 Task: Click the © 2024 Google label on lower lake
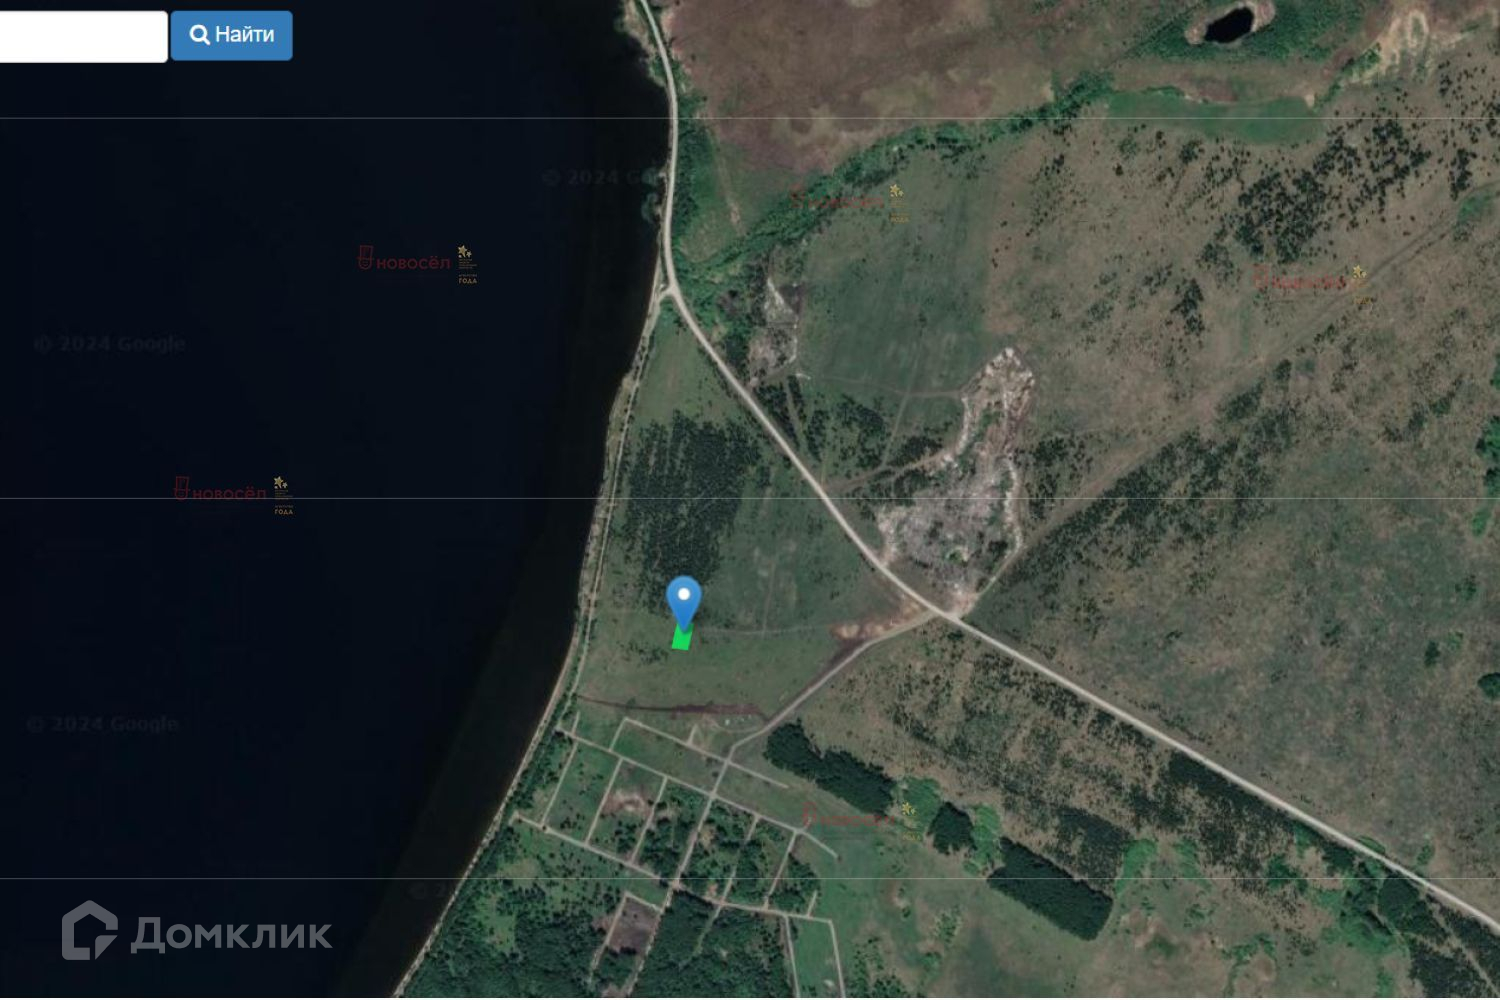tap(104, 724)
